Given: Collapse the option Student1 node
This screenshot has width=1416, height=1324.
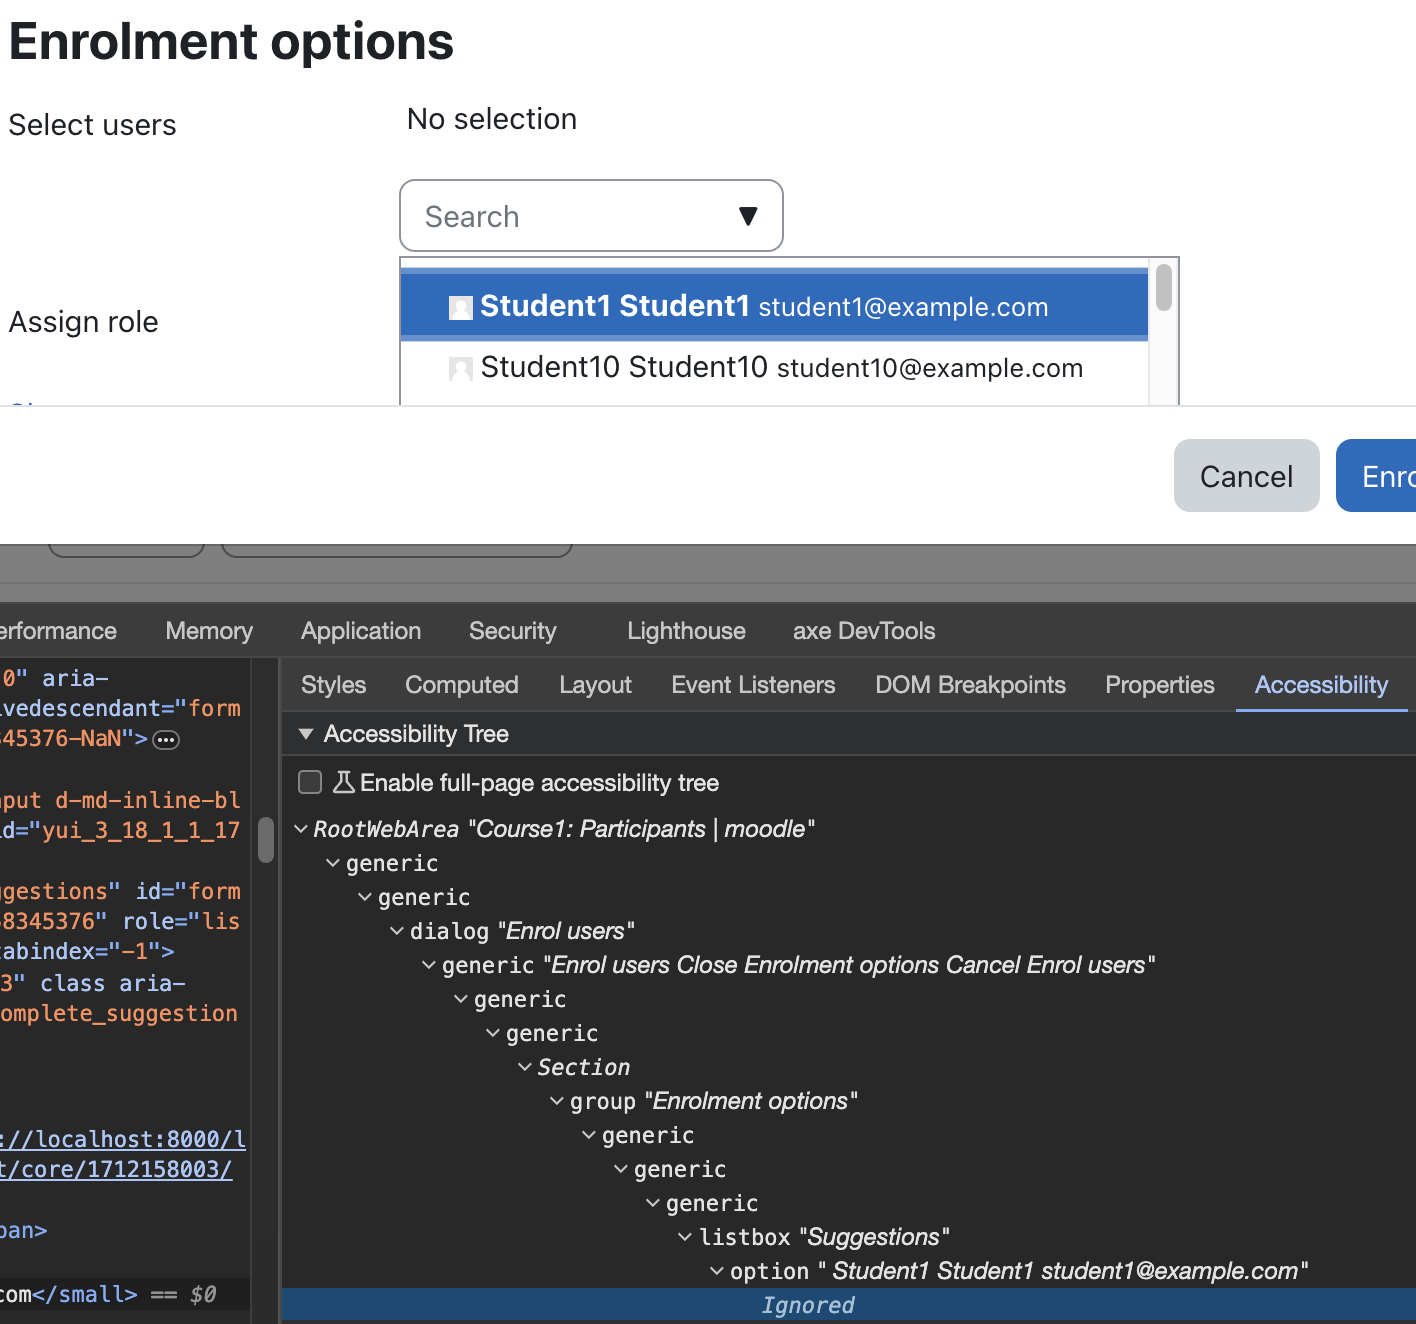Looking at the screenshot, I should point(717,1271).
